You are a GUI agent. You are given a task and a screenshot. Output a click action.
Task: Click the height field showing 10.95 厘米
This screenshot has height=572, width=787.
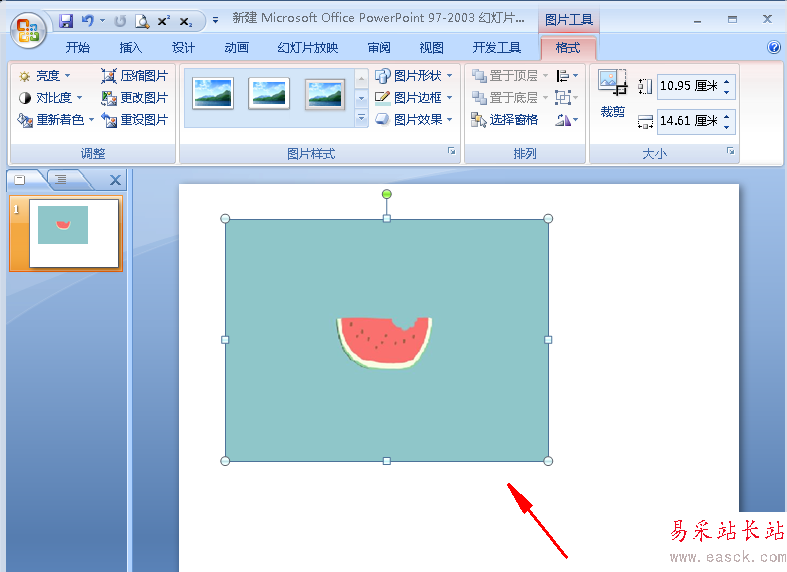pos(689,86)
